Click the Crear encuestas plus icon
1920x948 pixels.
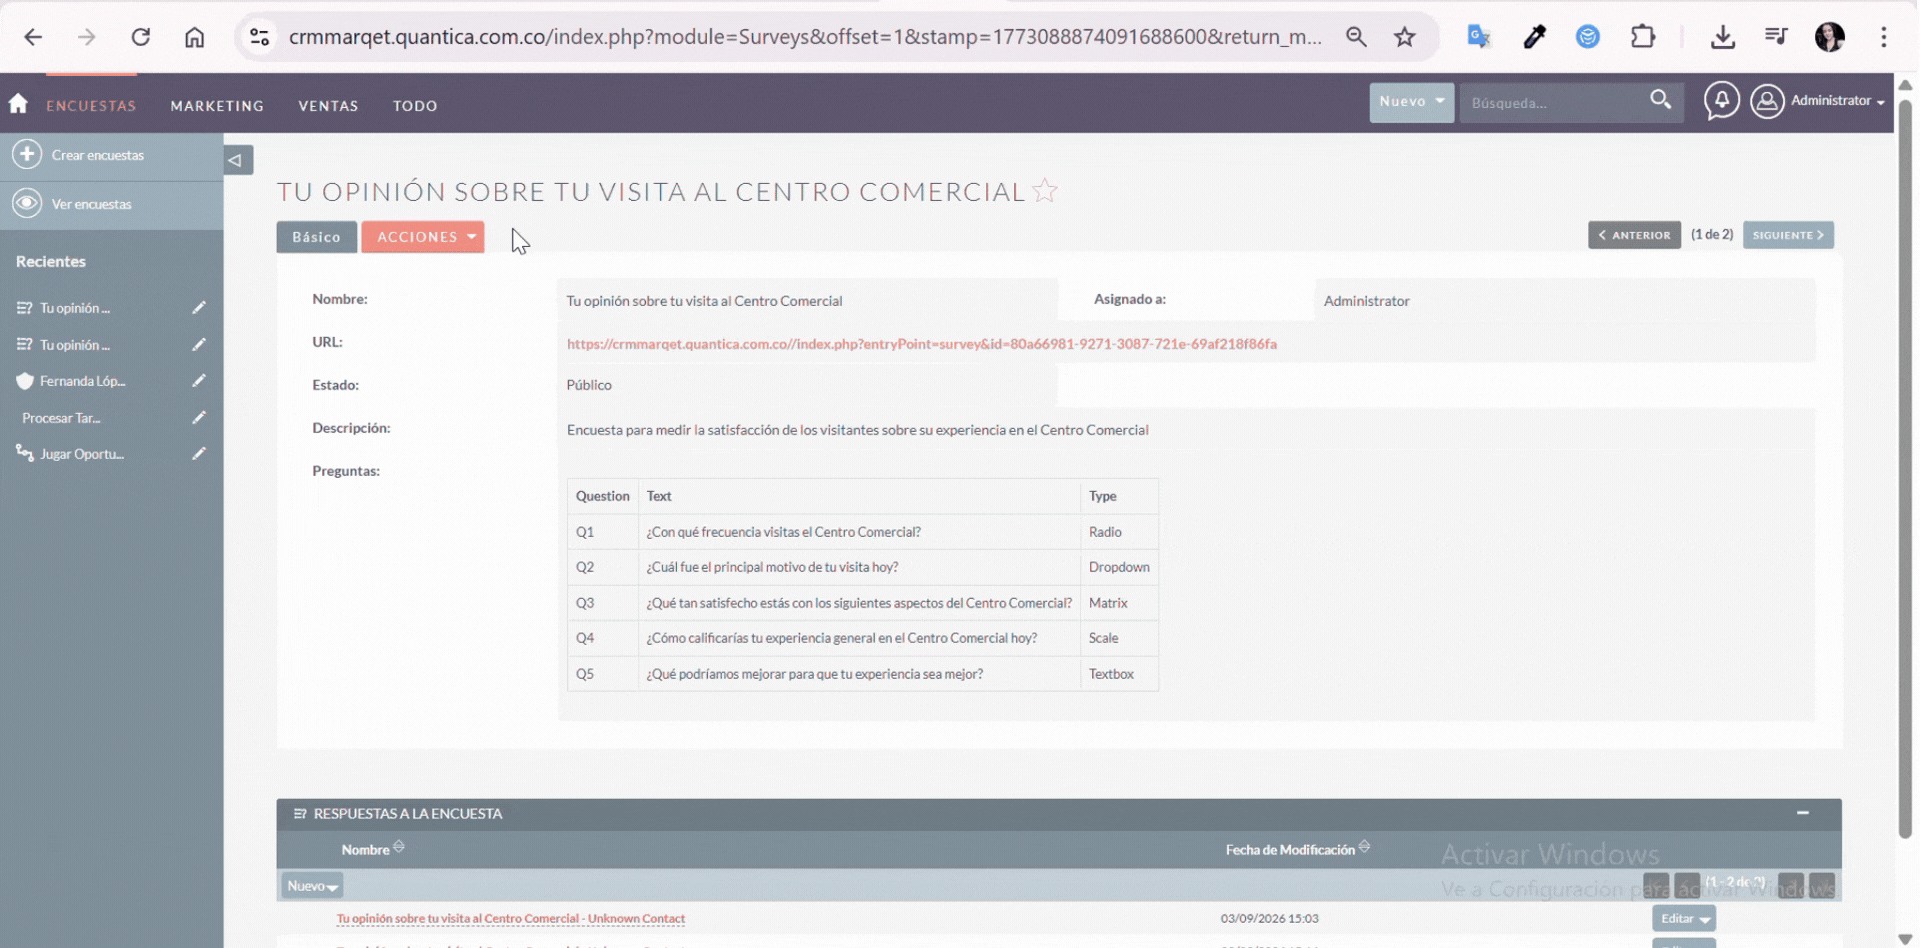click(x=27, y=155)
